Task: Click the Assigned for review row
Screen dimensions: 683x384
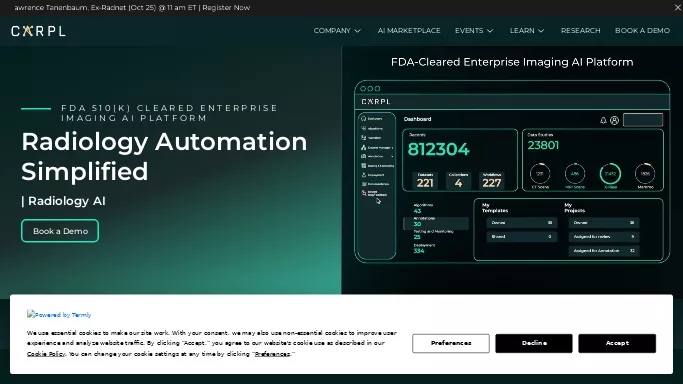Action: click(x=604, y=236)
